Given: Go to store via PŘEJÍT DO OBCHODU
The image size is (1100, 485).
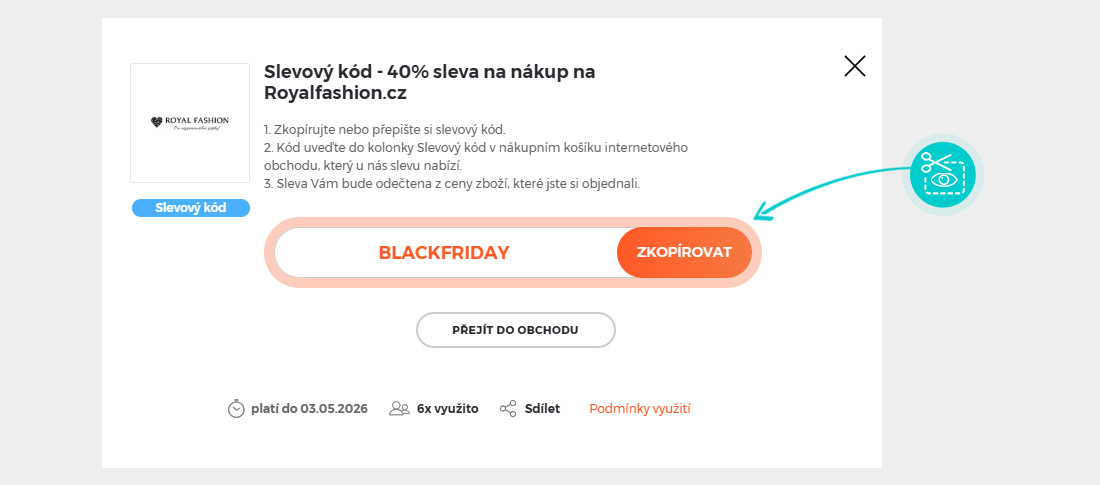Looking at the screenshot, I should (x=515, y=330).
